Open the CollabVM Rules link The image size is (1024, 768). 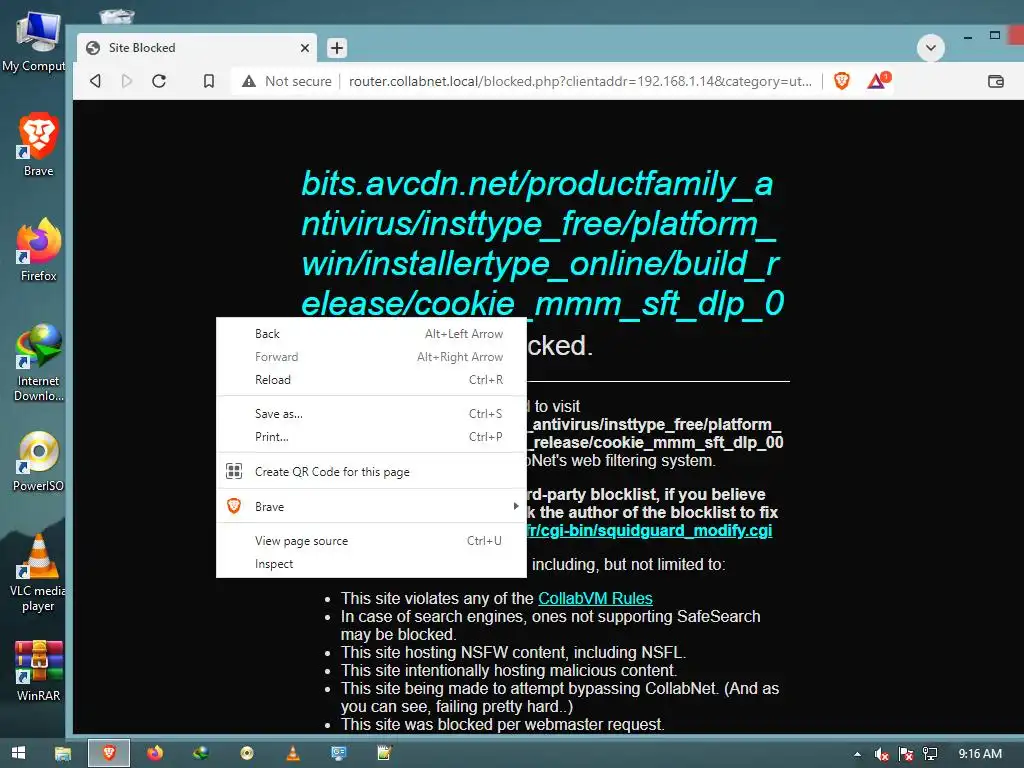pos(595,598)
